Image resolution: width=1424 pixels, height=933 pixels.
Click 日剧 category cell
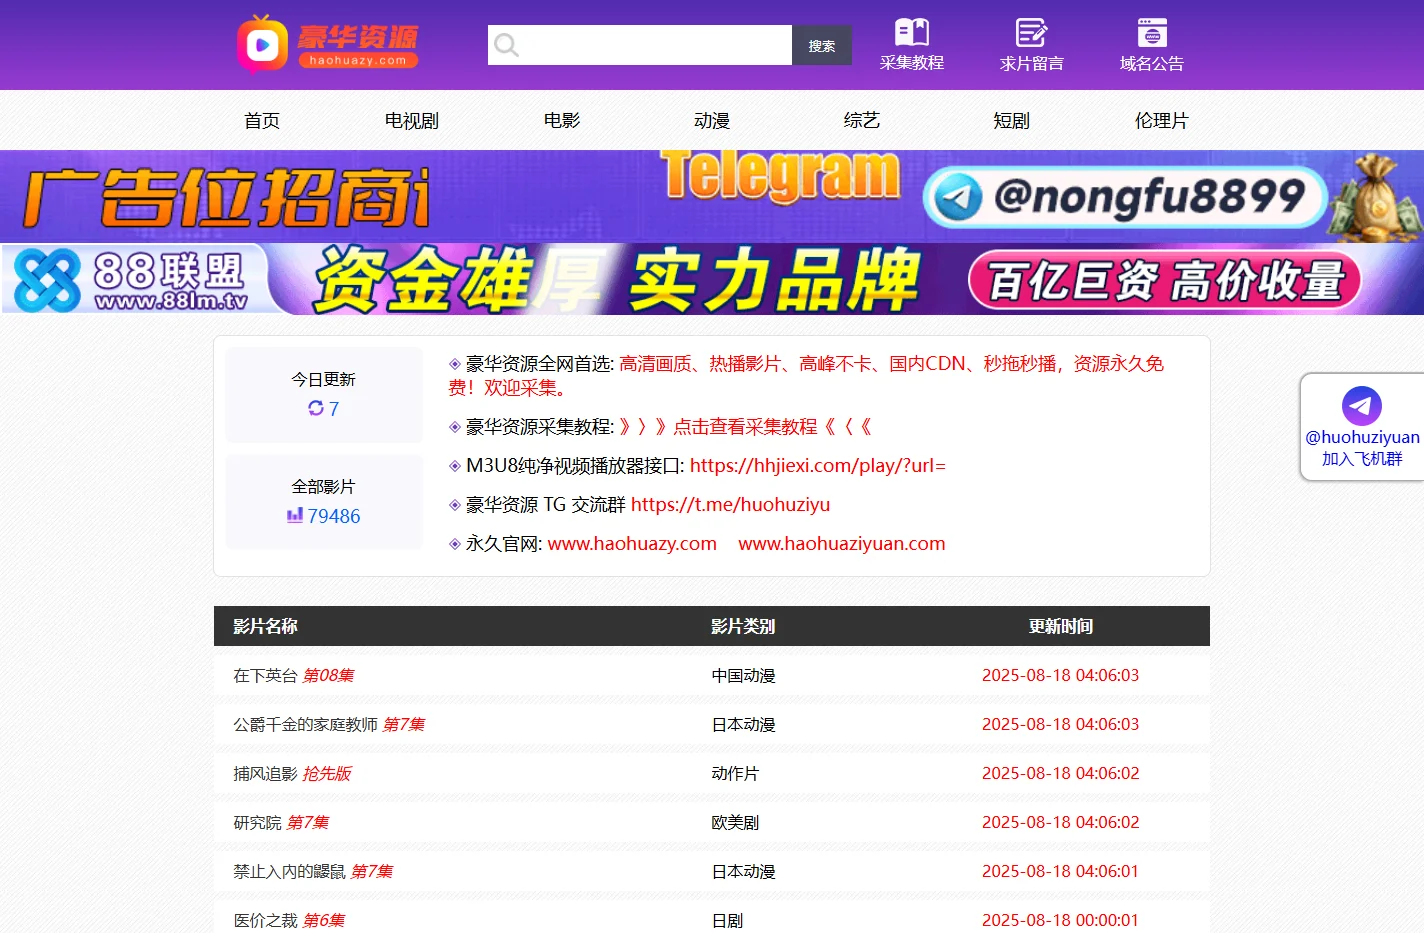tap(727, 920)
